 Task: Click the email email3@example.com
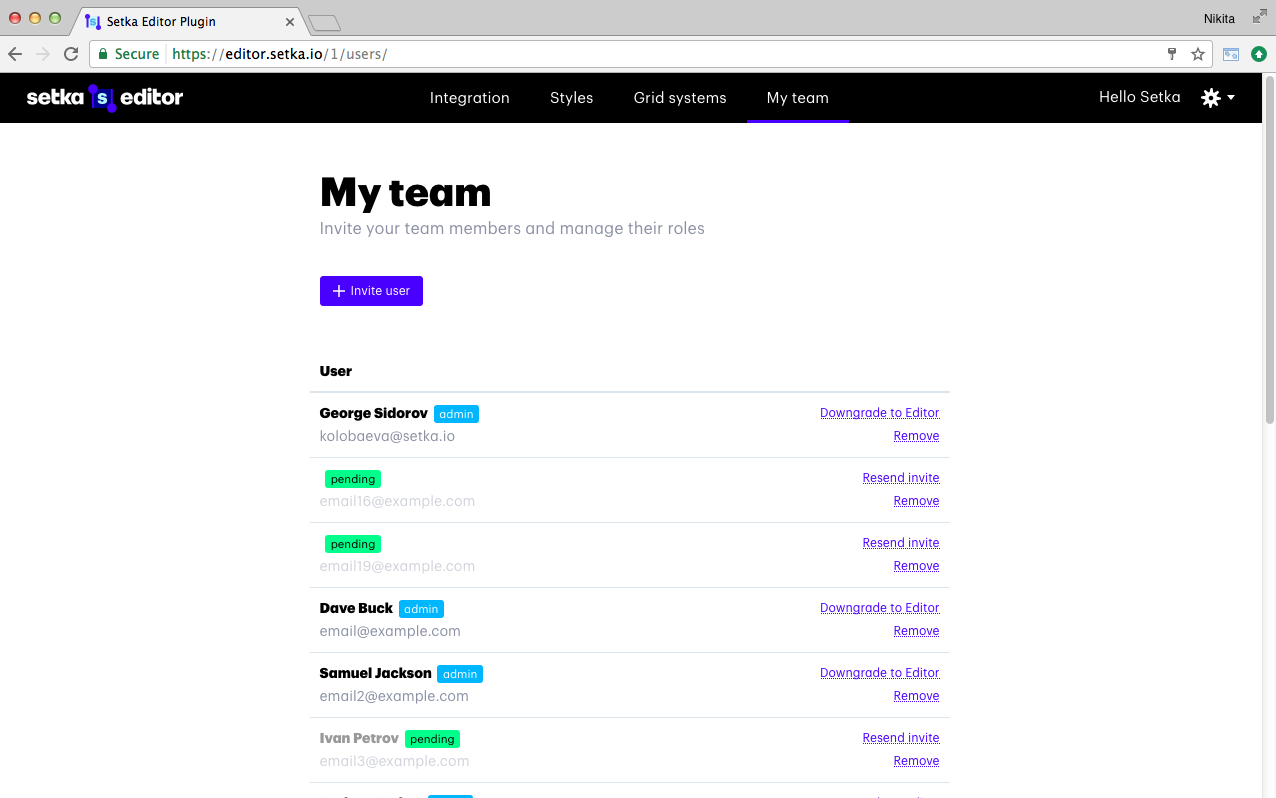coord(394,761)
